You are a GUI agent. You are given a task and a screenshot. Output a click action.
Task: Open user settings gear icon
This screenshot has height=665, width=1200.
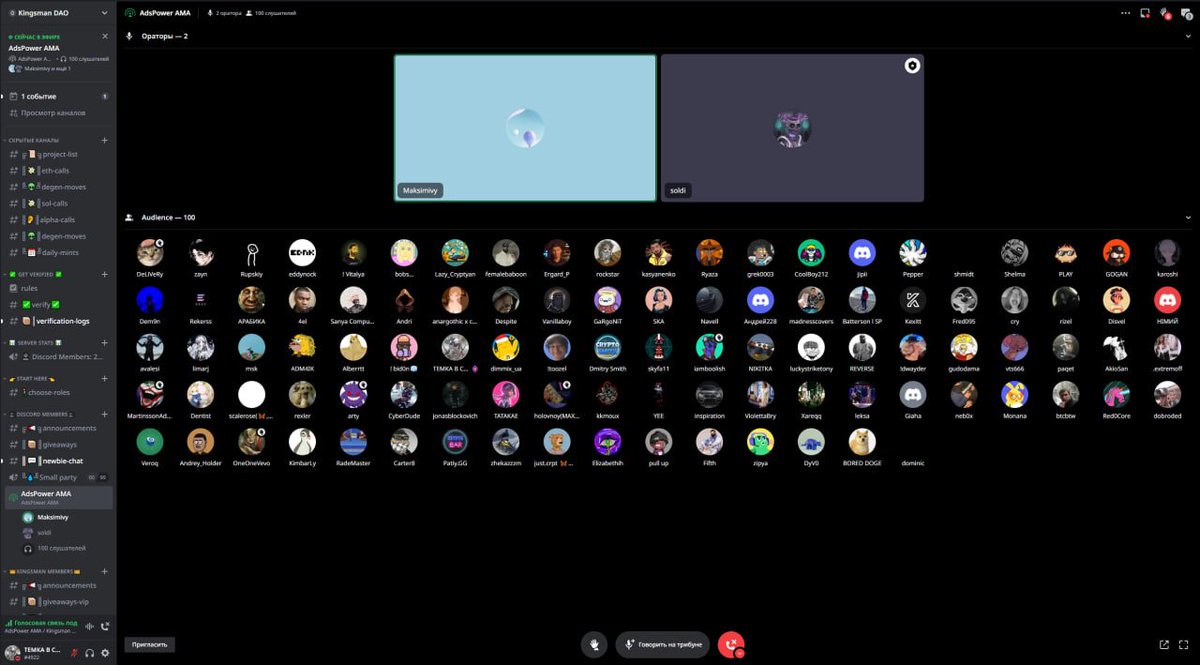(105, 653)
